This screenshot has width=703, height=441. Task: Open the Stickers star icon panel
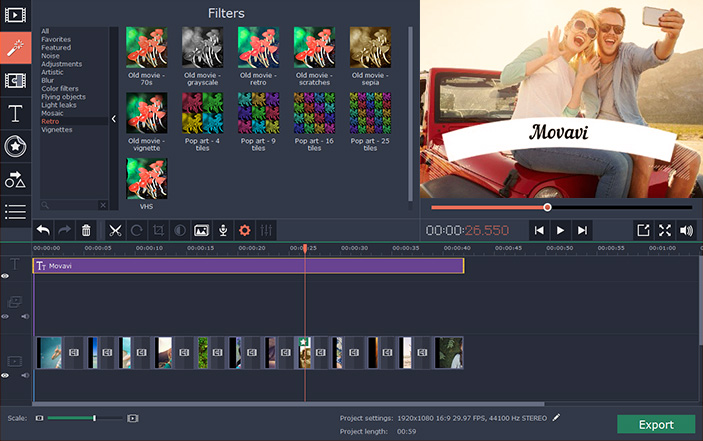(x=15, y=146)
